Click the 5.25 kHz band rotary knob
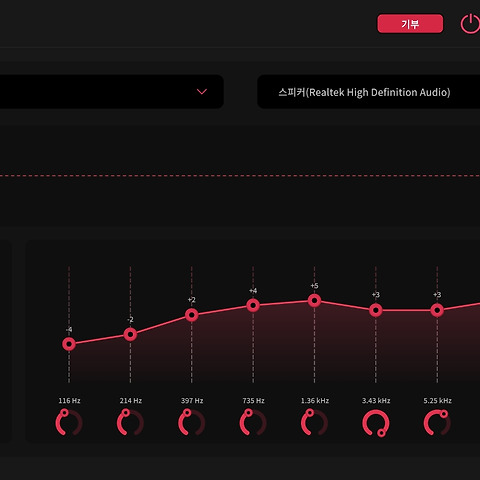This screenshot has width=480, height=480. tap(437, 423)
